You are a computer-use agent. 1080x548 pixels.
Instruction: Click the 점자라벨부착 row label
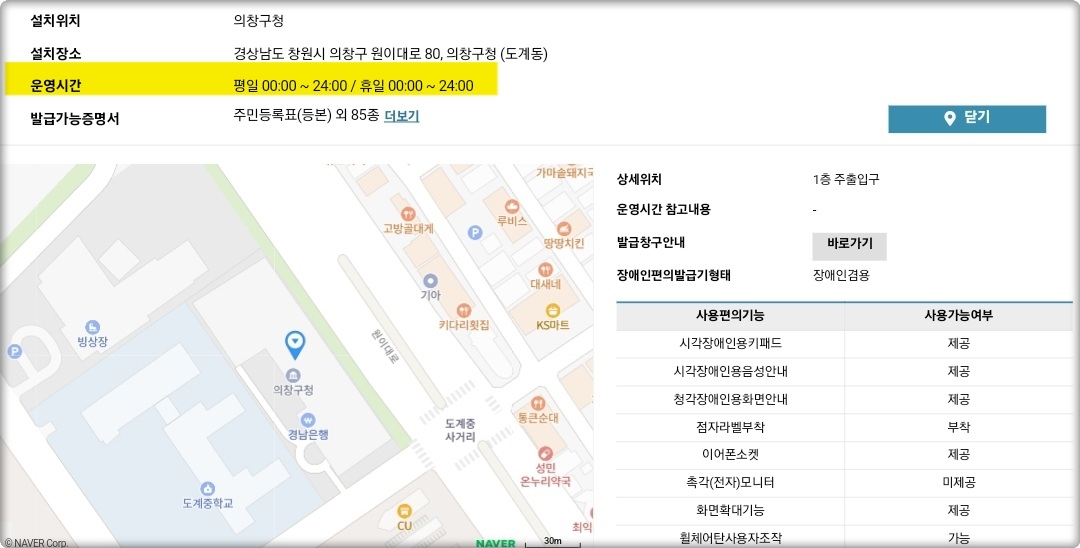tap(730, 428)
